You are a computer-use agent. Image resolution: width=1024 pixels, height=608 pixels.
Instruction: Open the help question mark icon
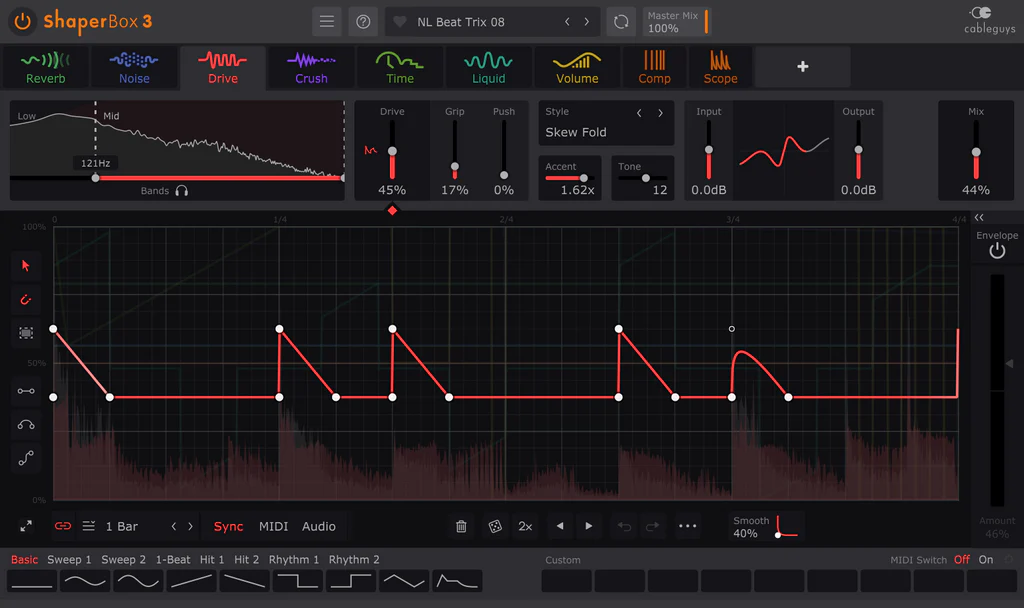click(363, 22)
